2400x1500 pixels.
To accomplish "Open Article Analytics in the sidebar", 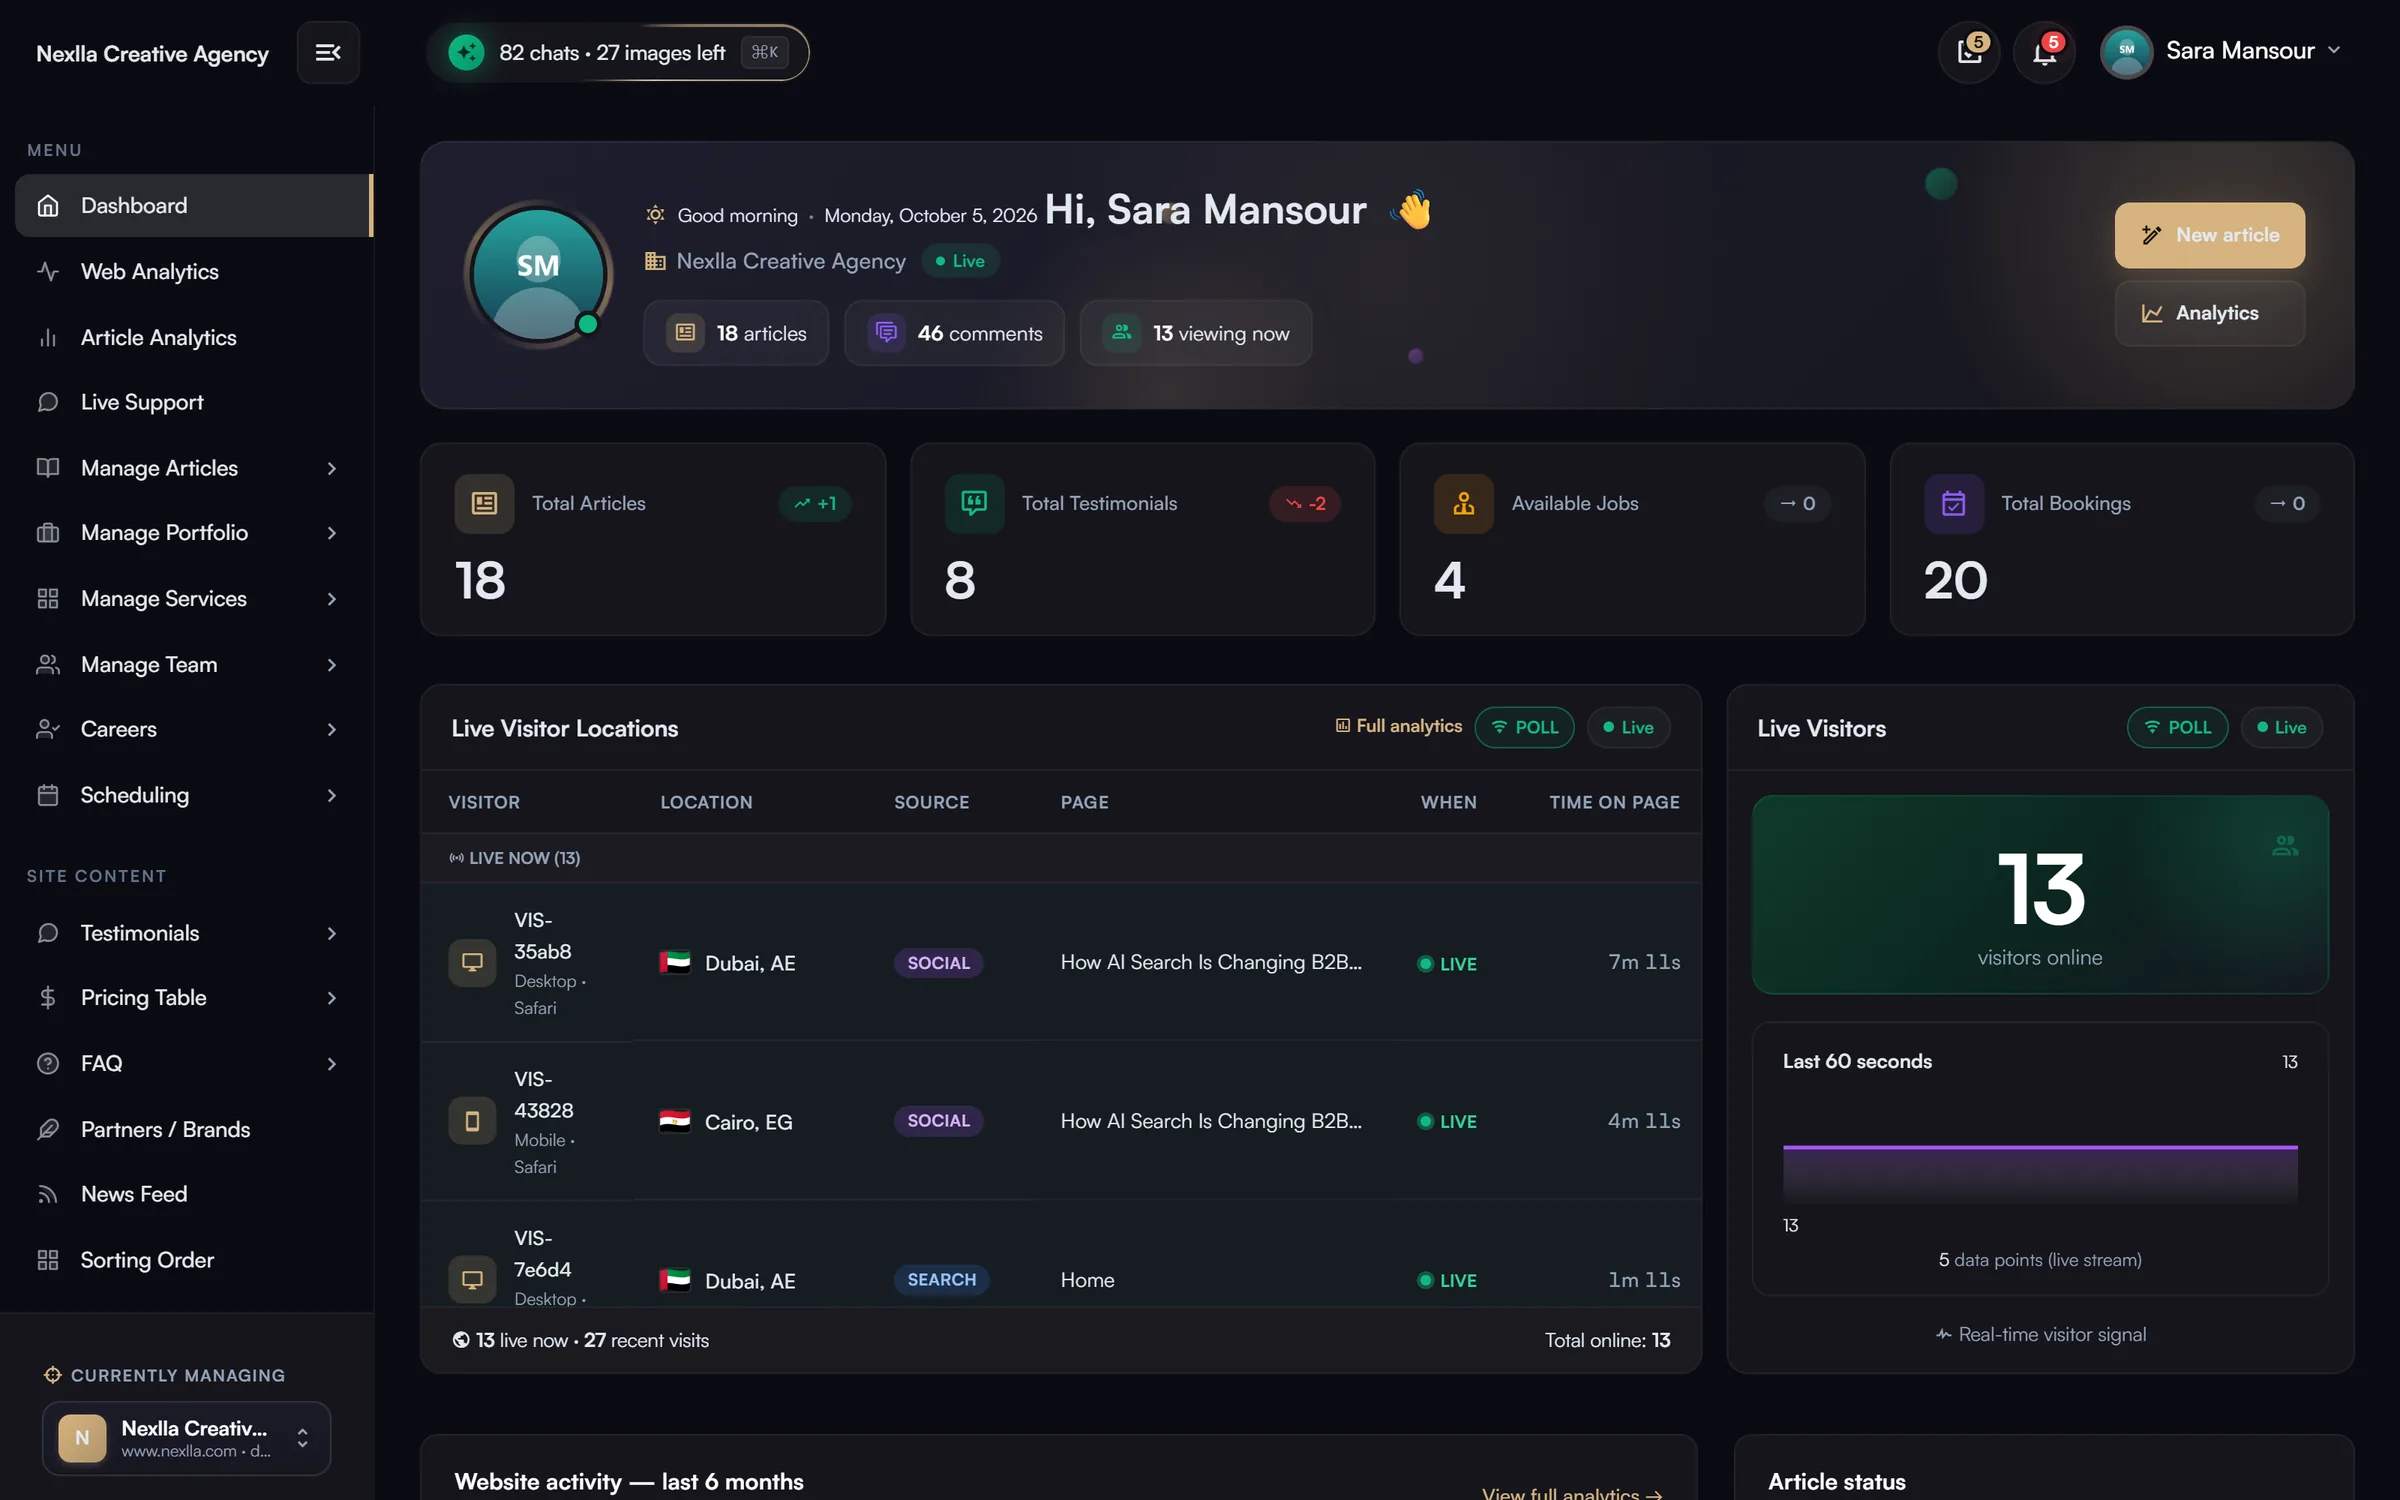I will coord(194,337).
